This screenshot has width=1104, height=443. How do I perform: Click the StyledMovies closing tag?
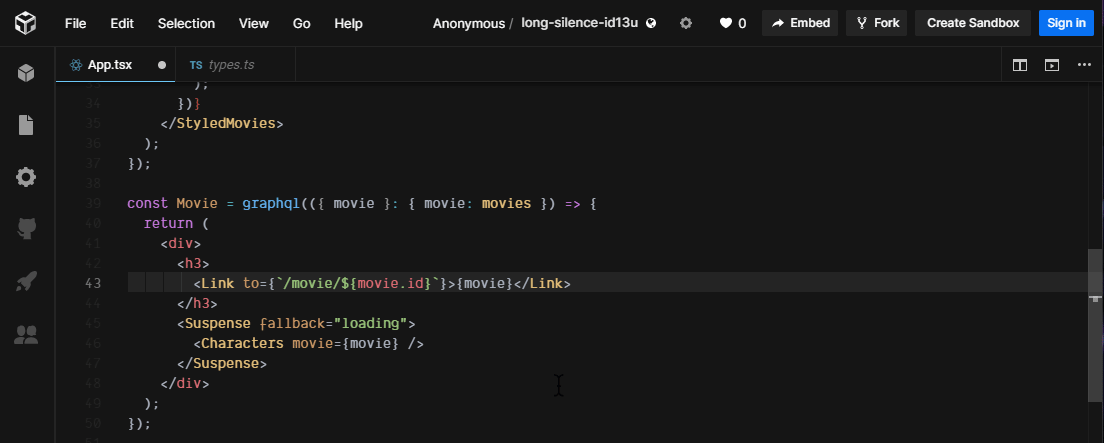pyautogui.click(x=222, y=123)
